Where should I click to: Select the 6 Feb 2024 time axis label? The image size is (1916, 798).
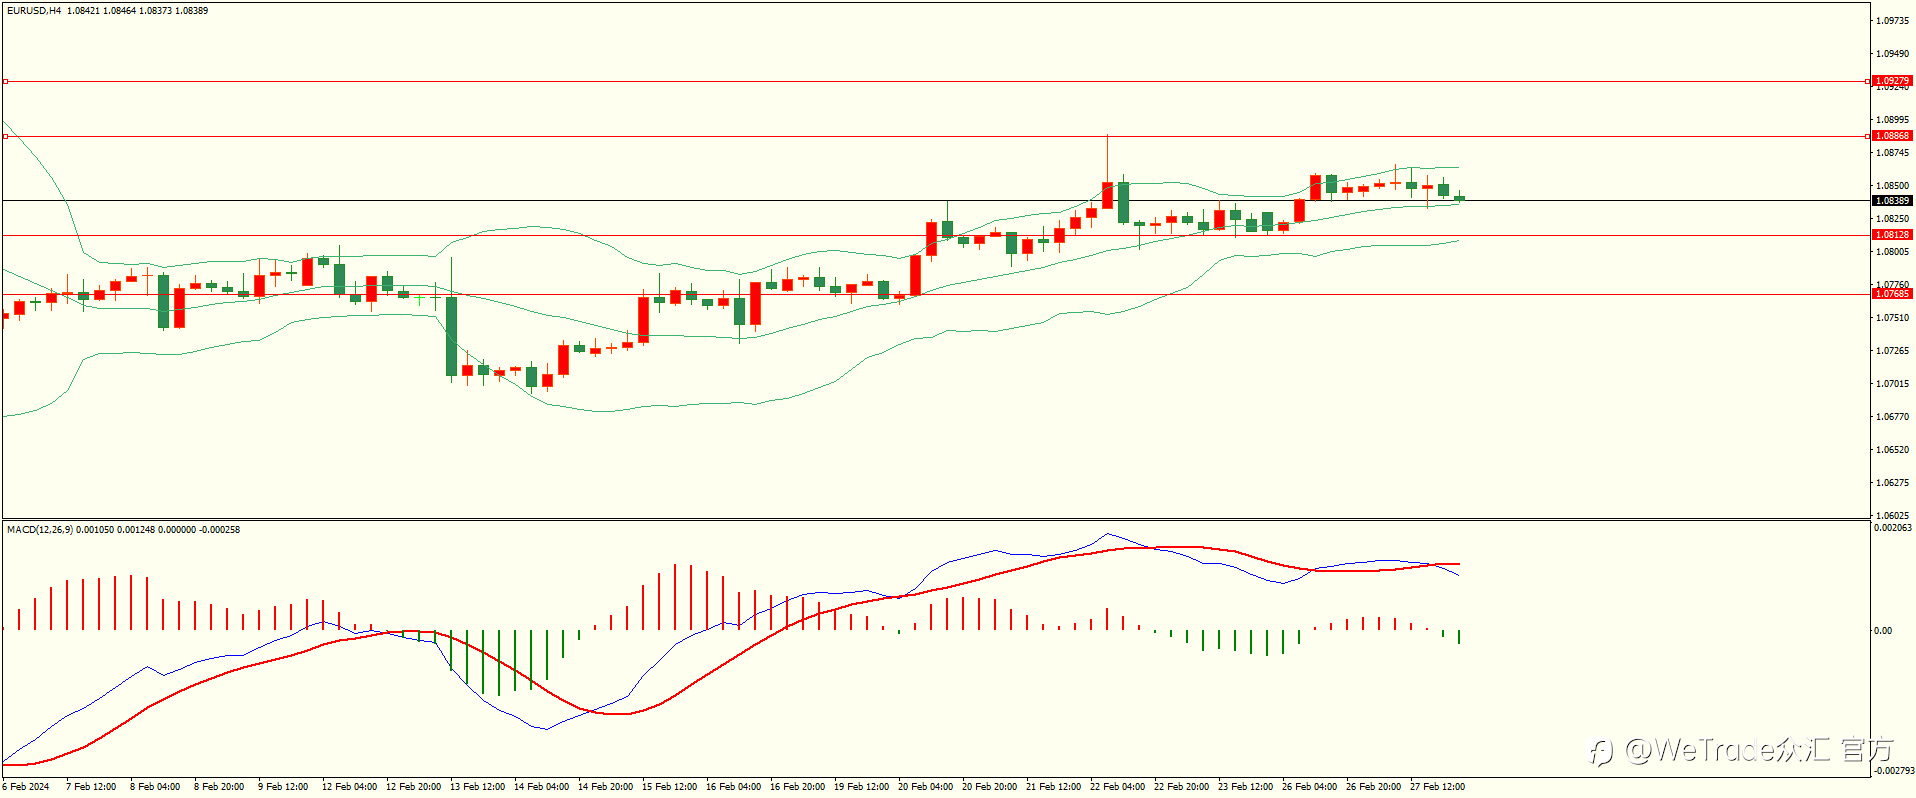(26, 786)
